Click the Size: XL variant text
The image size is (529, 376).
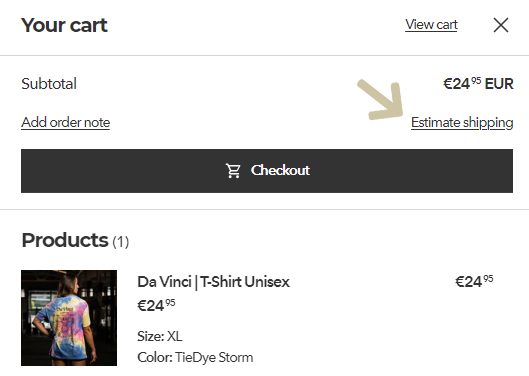tap(160, 336)
